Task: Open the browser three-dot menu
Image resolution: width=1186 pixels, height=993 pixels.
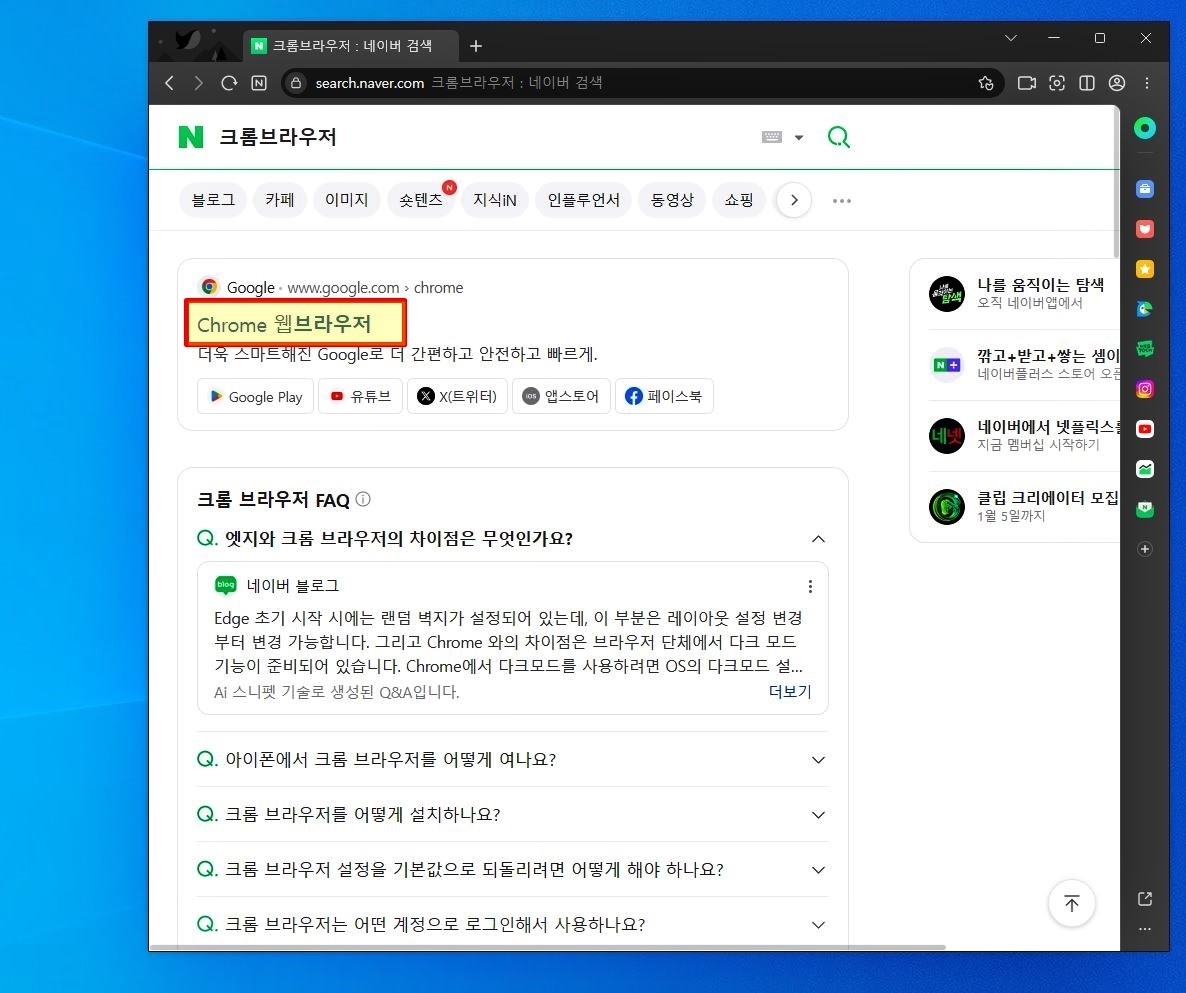Action: pyautogui.click(x=1147, y=83)
